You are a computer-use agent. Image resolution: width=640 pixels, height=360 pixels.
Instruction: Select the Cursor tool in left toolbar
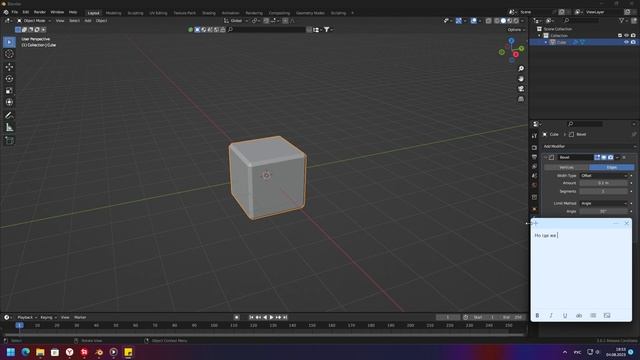(x=9, y=54)
